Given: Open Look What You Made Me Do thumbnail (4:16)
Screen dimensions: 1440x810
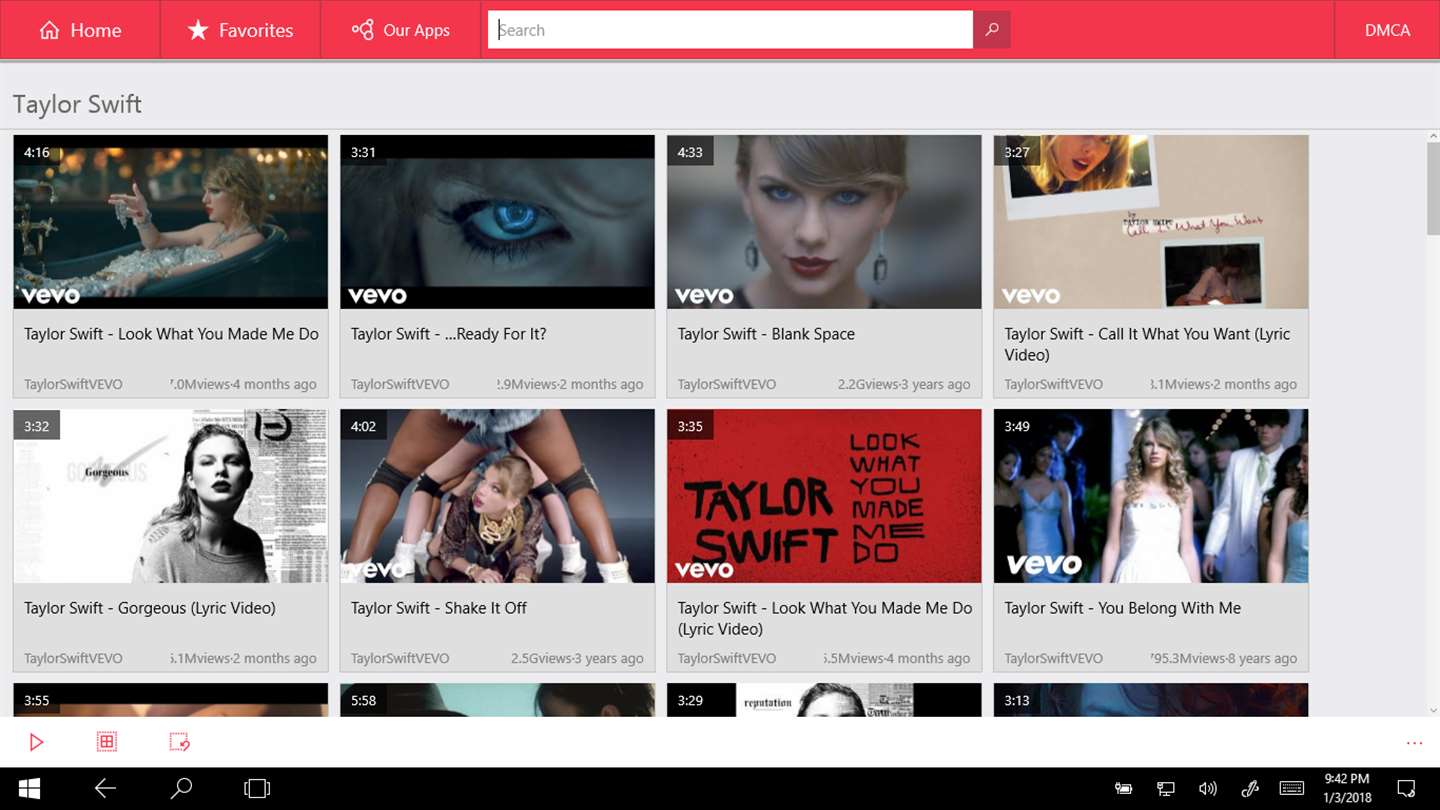Looking at the screenshot, I should tap(170, 222).
